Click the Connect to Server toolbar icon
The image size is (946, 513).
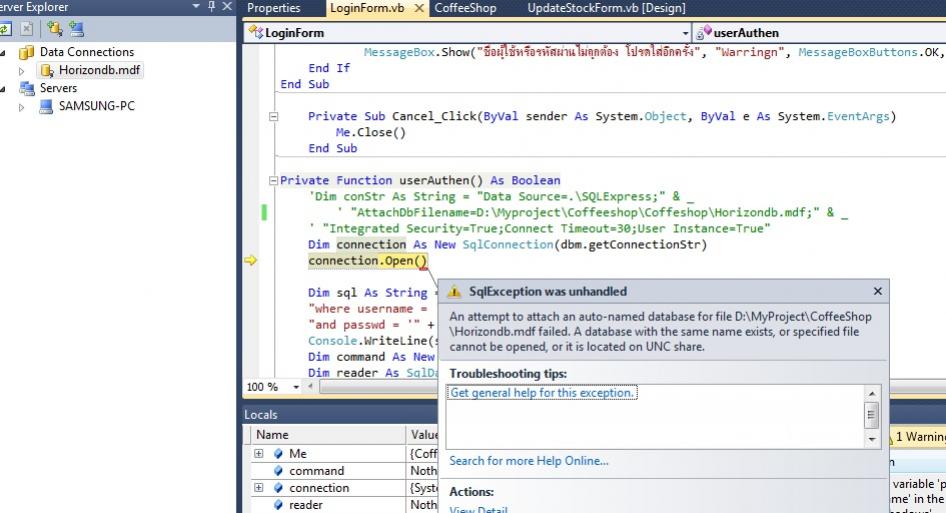pos(77,29)
